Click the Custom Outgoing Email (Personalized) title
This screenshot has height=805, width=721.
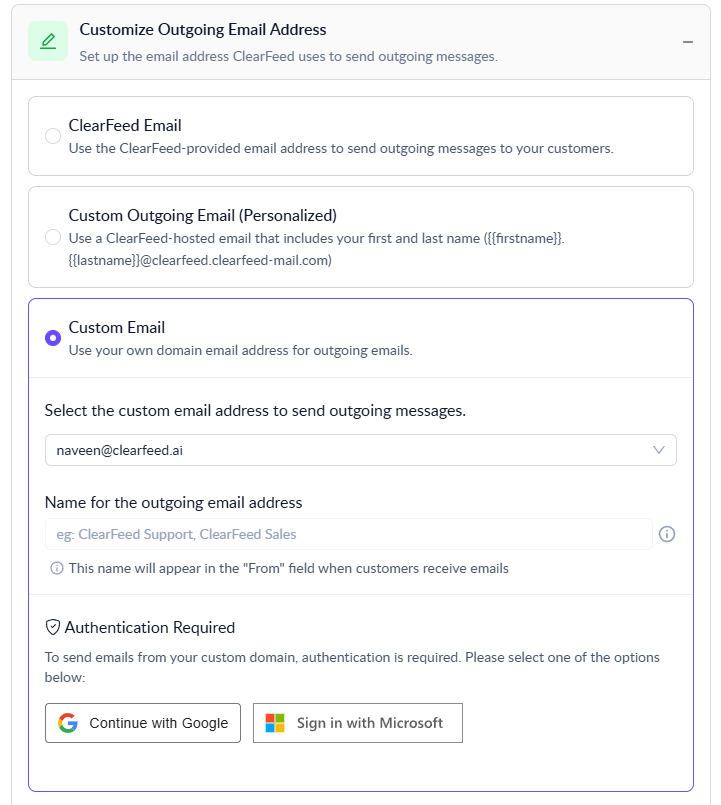tap(202, 215)
